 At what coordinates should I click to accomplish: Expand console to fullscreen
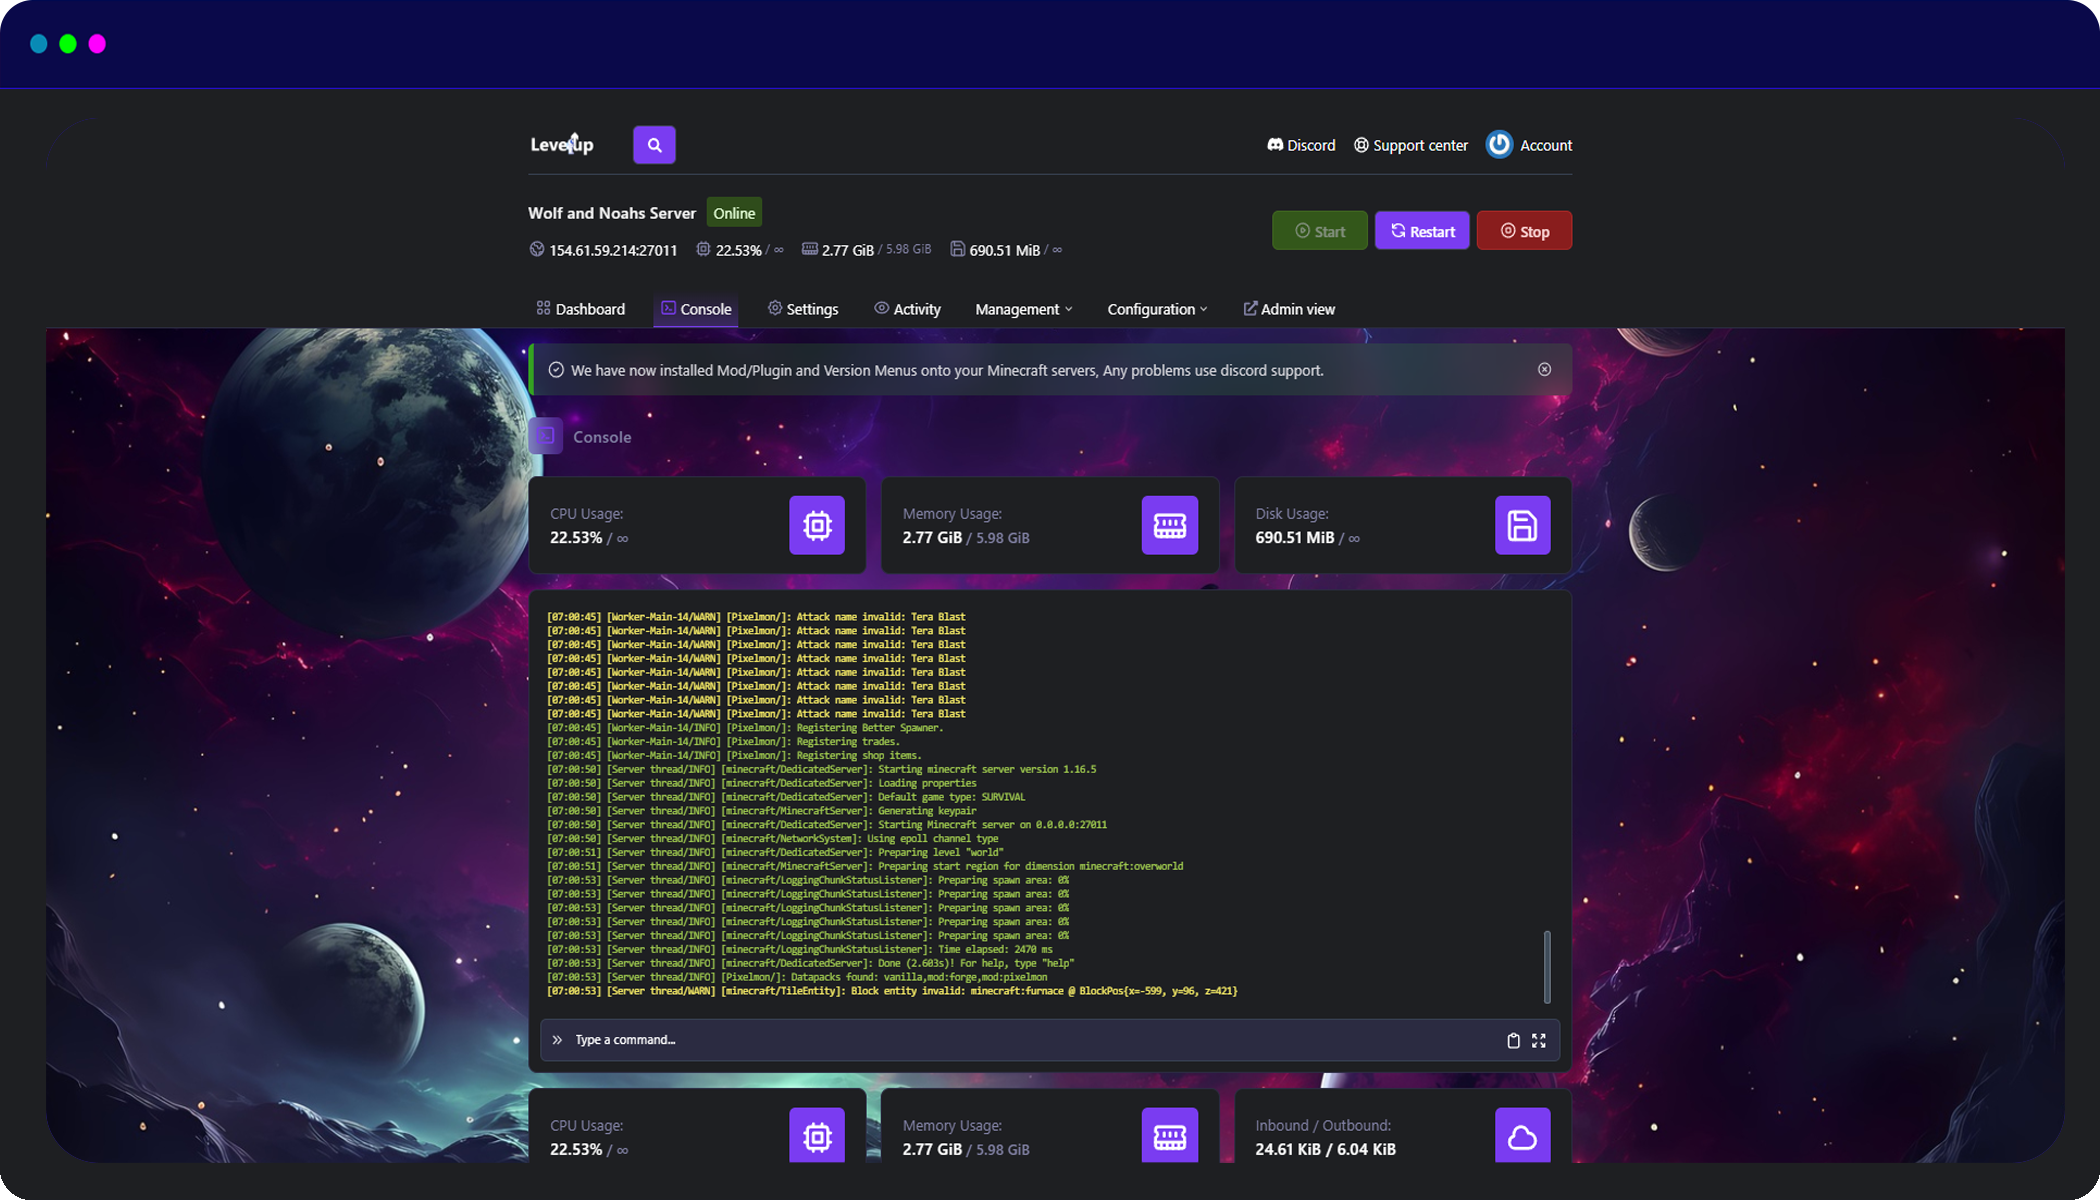click(1539, 1040)
